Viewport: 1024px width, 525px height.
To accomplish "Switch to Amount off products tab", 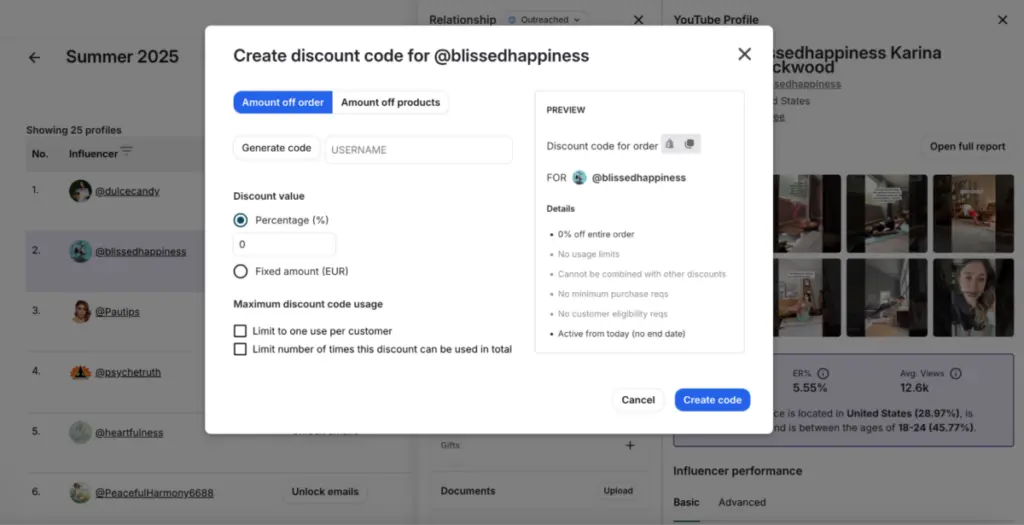I will coord(390,102).
